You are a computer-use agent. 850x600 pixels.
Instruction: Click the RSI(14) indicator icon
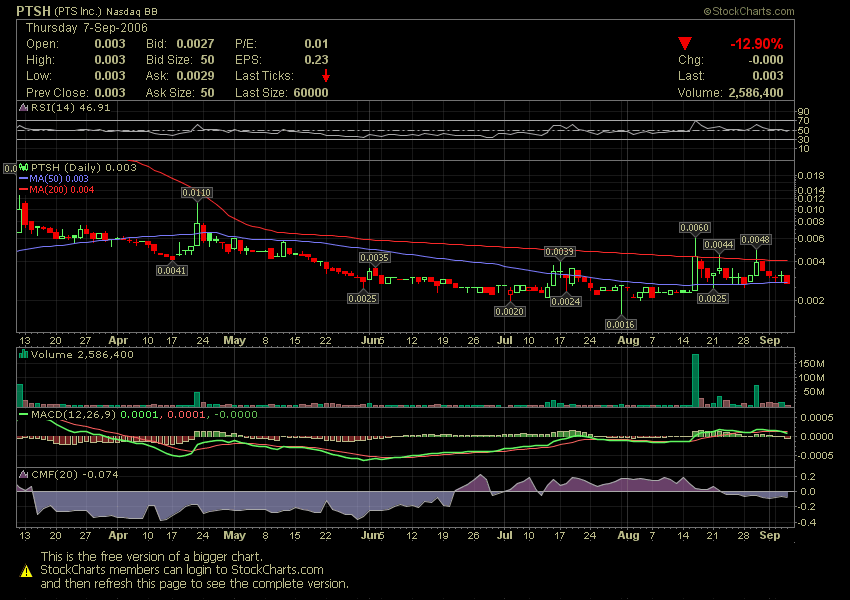23,107
